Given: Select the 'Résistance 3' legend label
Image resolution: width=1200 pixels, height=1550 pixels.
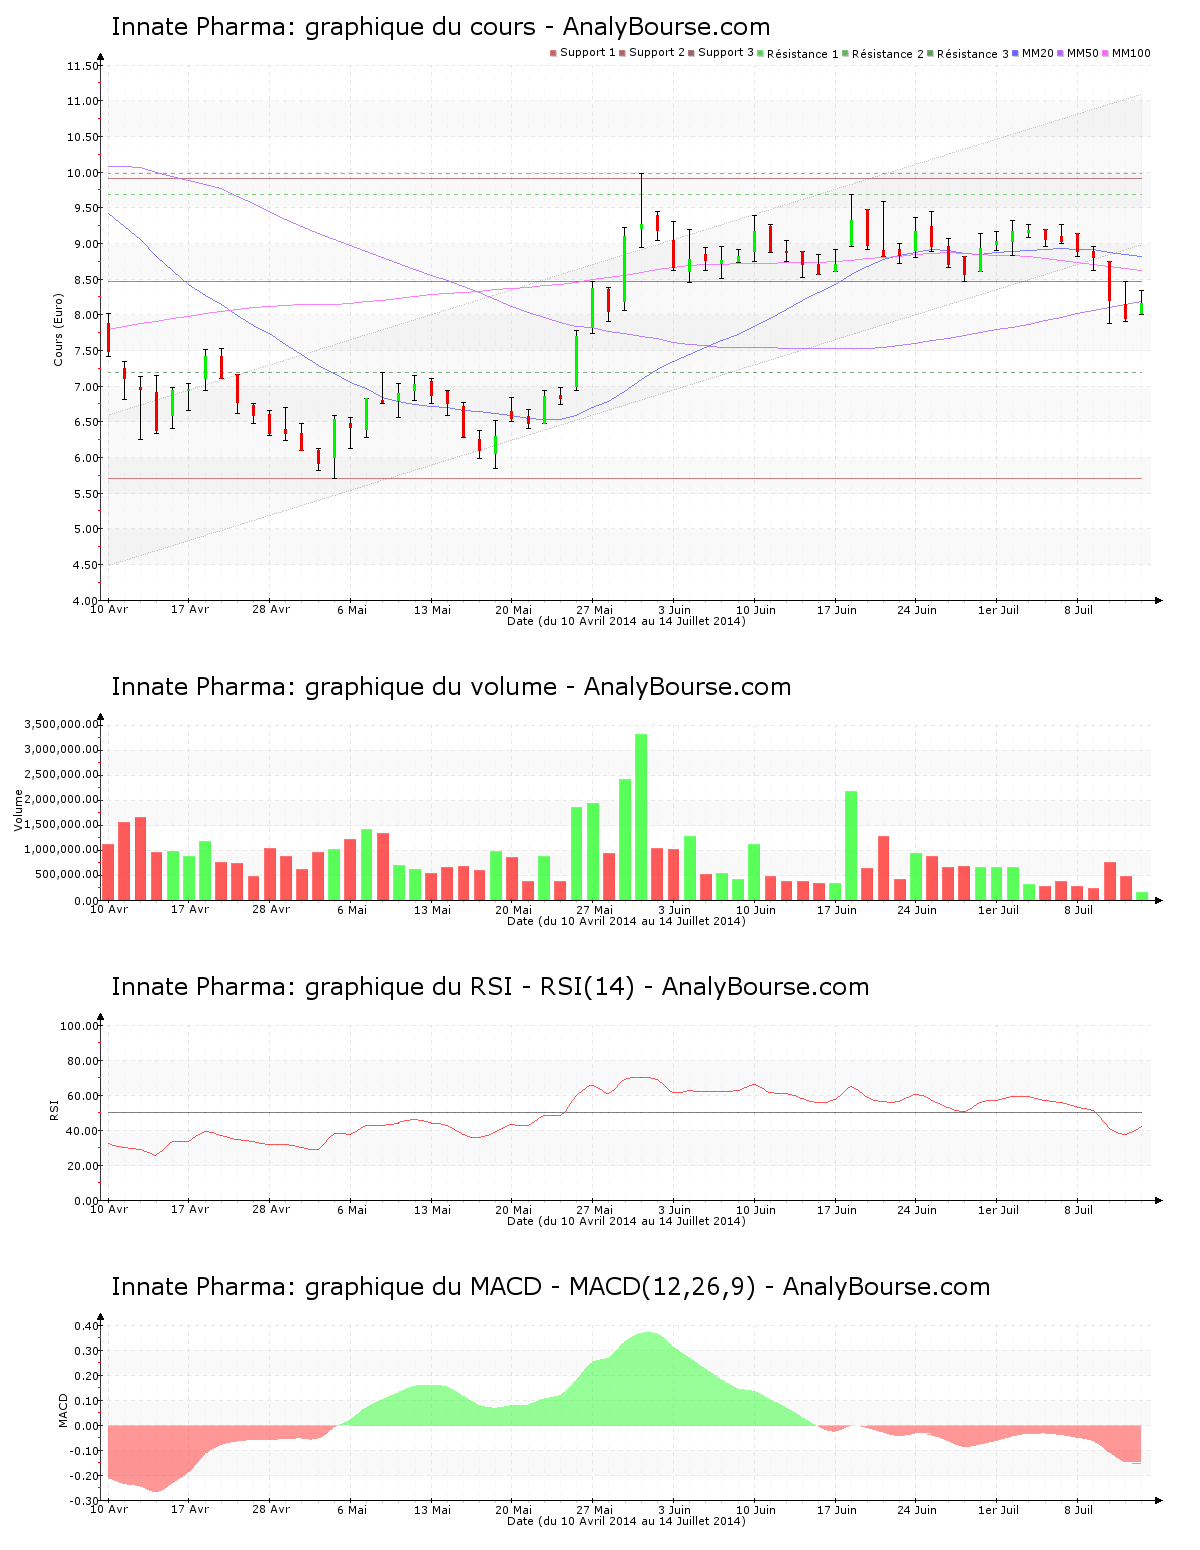Looking at the screenshot, I should tap(972, 54).
